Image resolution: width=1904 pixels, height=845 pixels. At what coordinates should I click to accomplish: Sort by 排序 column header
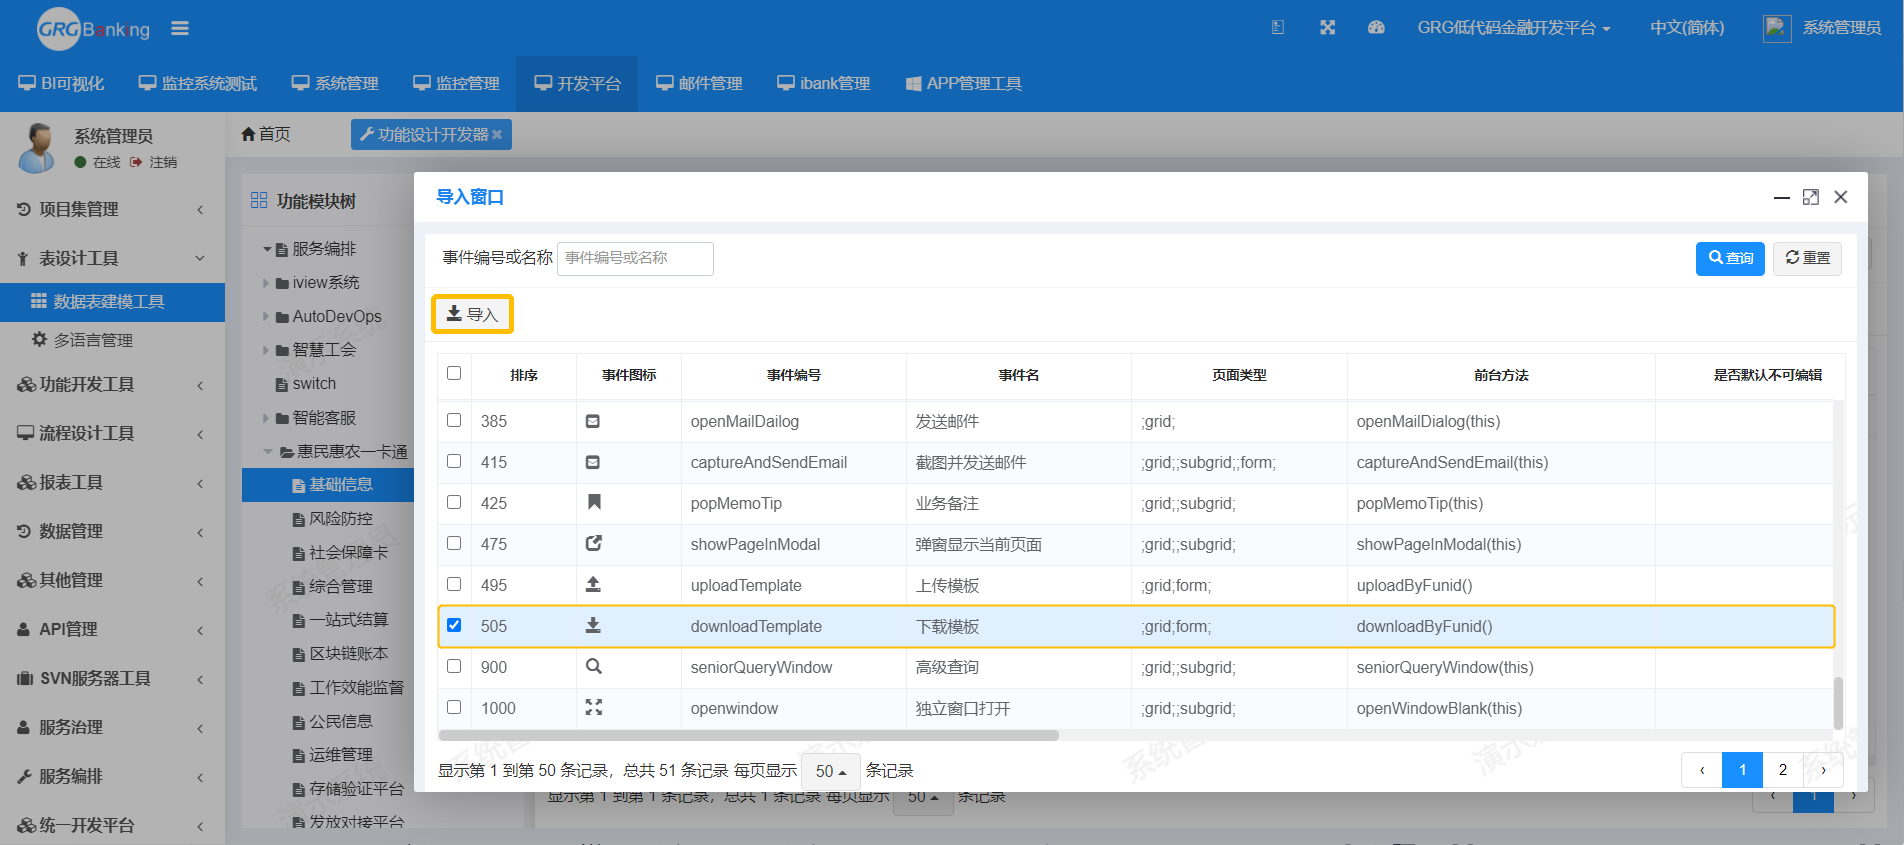pos(524,375)
